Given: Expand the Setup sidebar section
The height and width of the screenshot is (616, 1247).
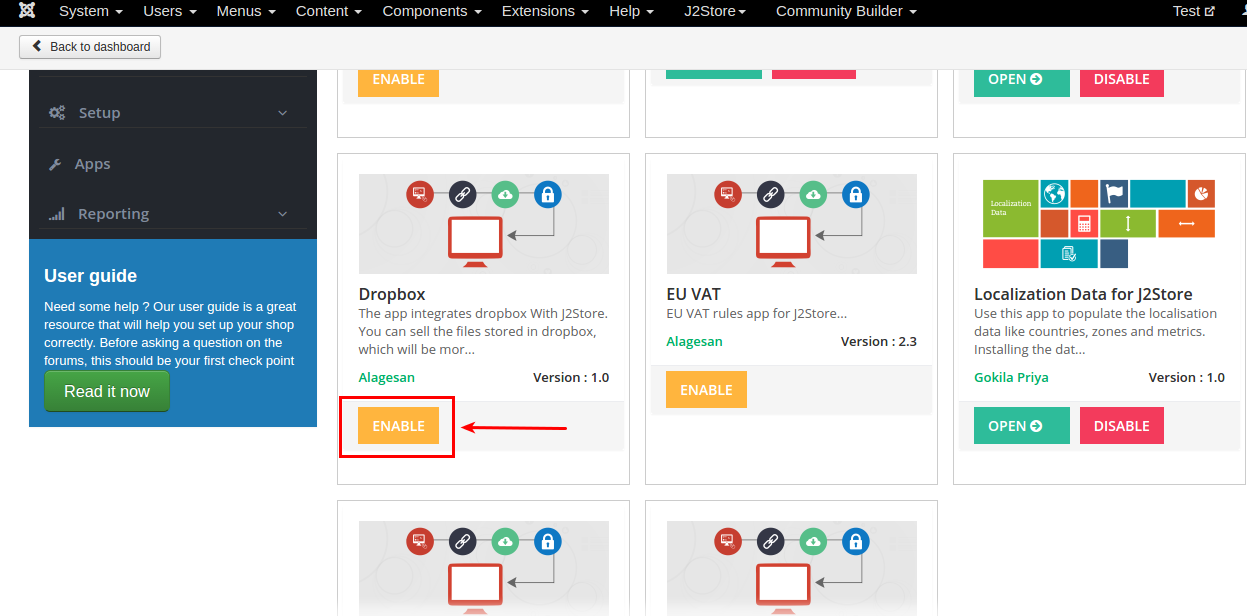Looking at the screenshot, I should coord(173,113).
